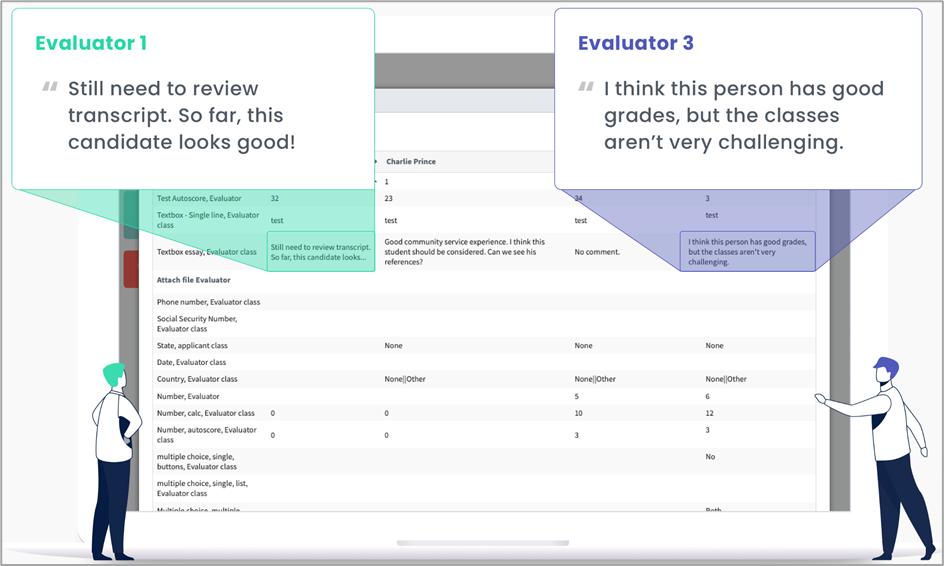The width and height of the screenshot is (944, 566).
Task: Click 'Social Security Number, Evaluator class' label
Action: tap(196, 323)
